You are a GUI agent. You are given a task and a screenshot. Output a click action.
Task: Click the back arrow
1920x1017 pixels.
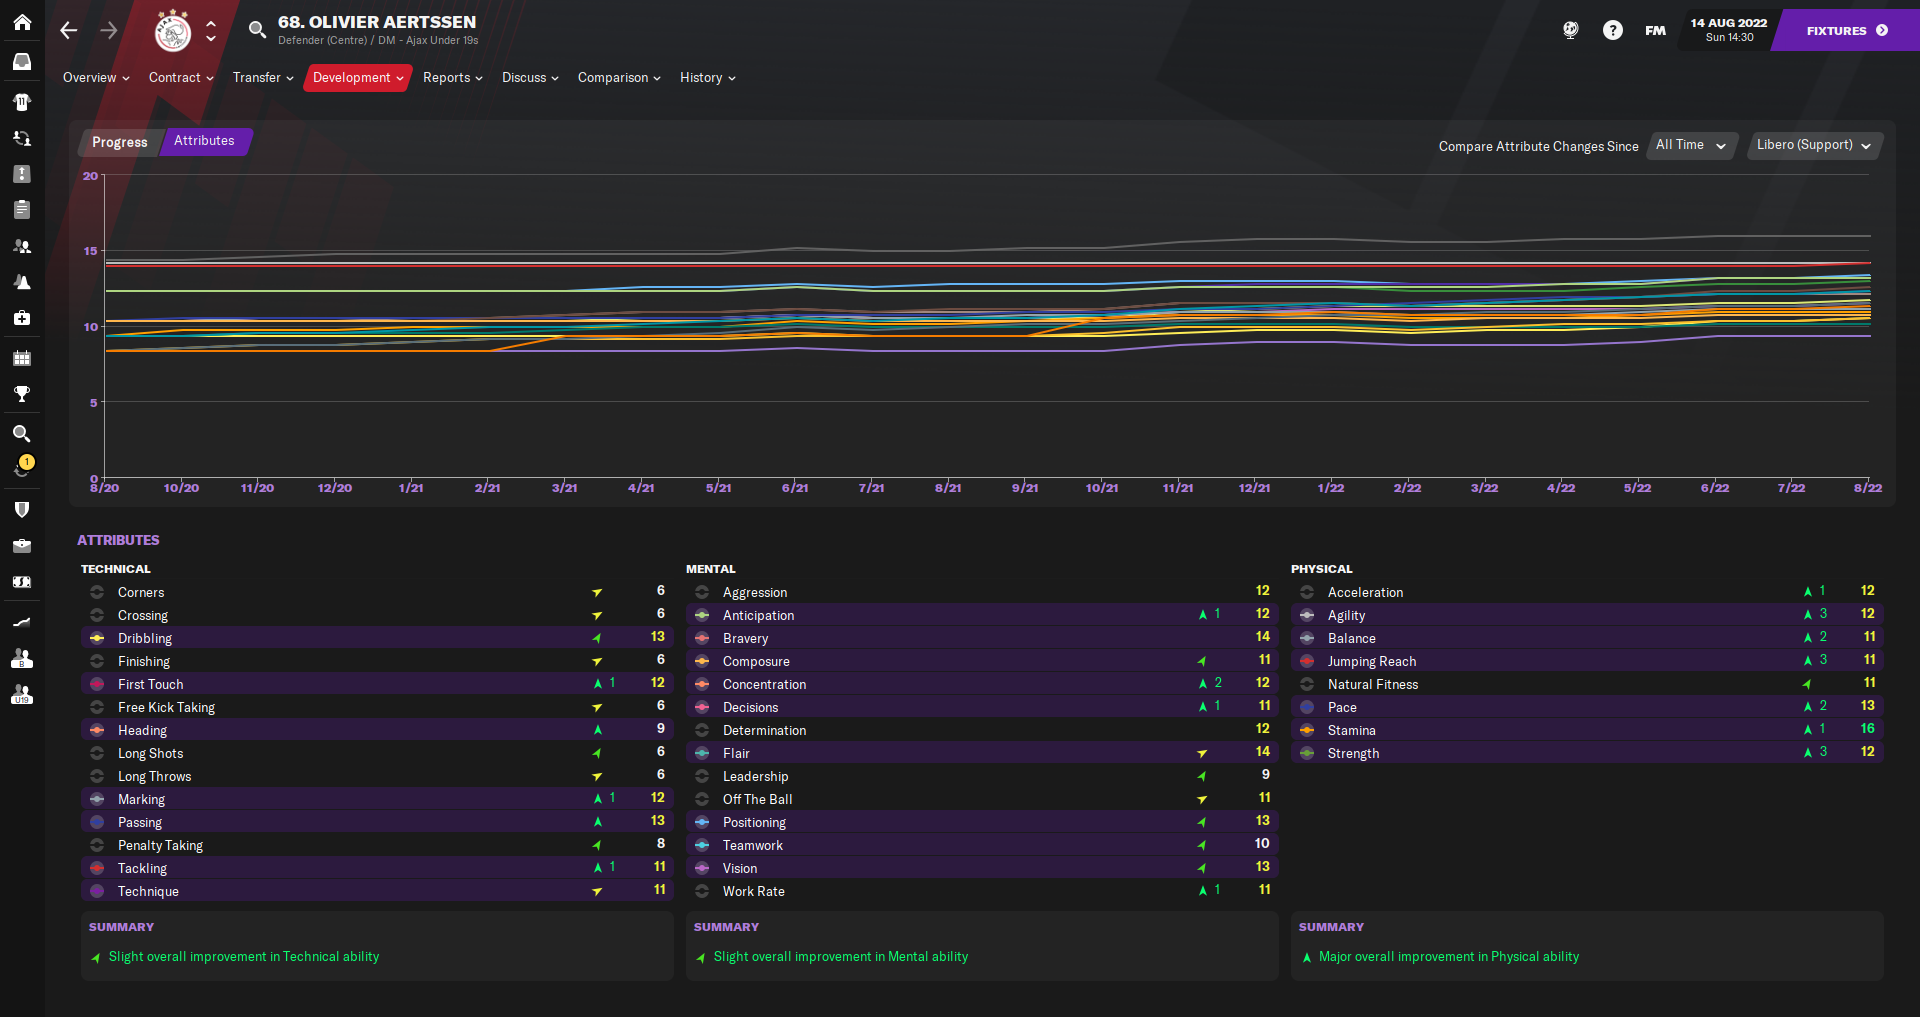[x=68, y=31]
